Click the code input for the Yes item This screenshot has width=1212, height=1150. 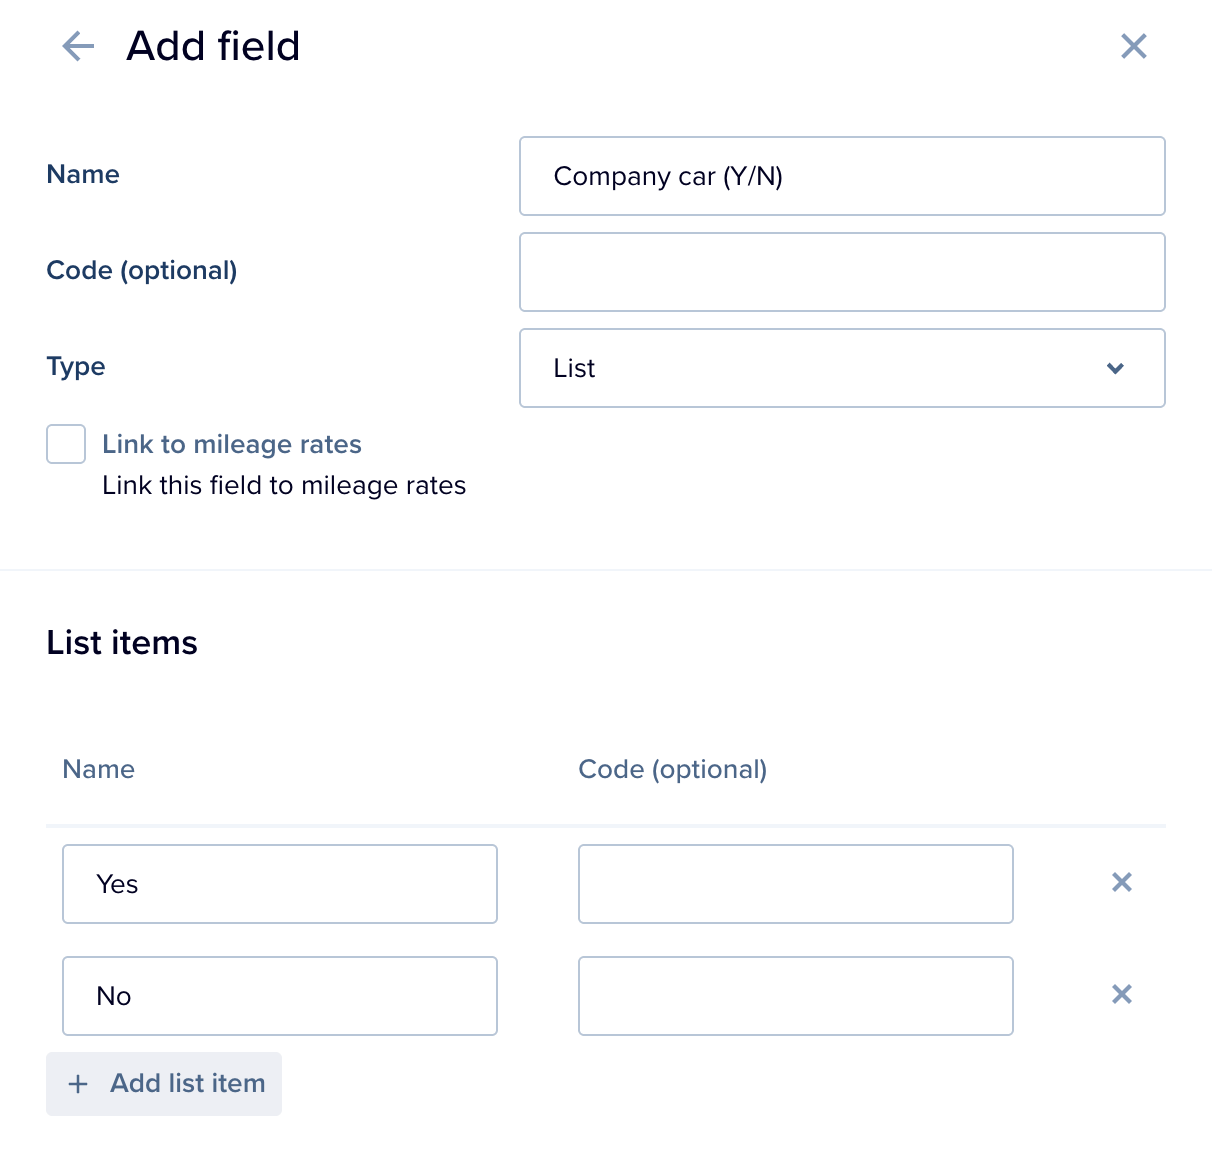pyautogui.click(x=796, y=884)
